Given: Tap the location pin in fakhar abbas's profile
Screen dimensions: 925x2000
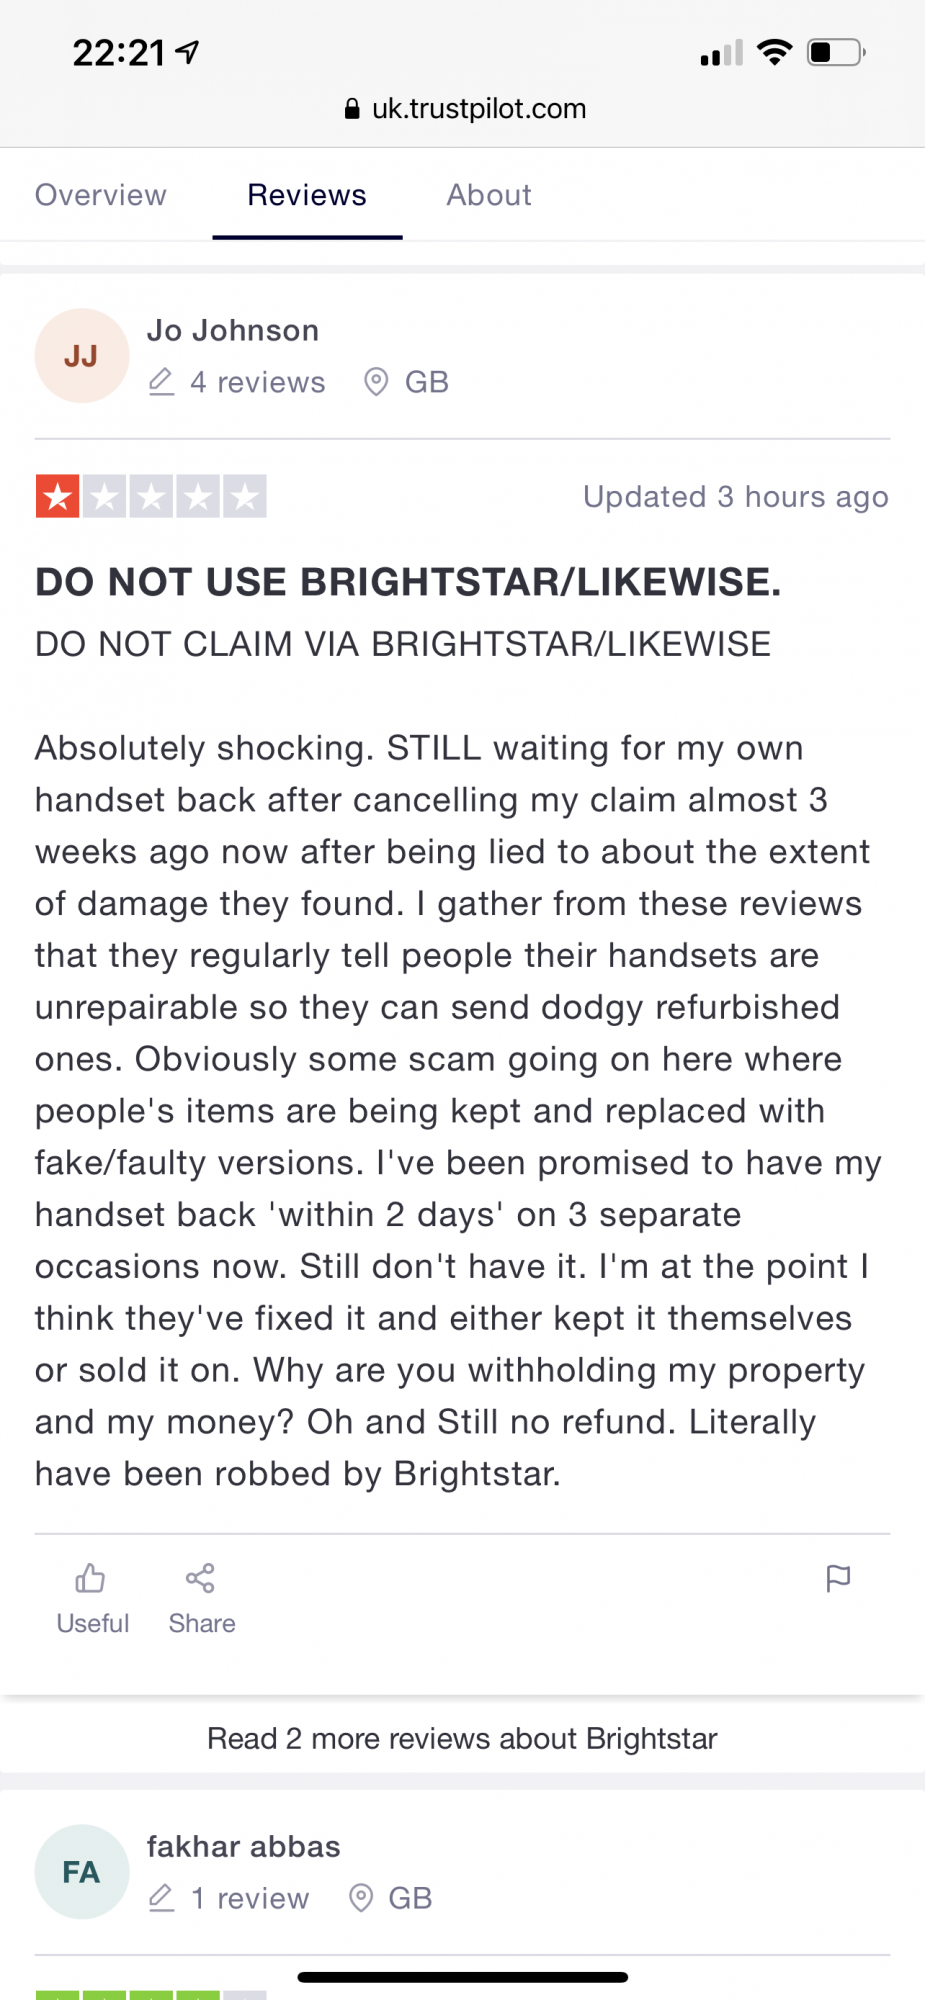Looking at the screenshot, I should click(x=361, y=1898).
